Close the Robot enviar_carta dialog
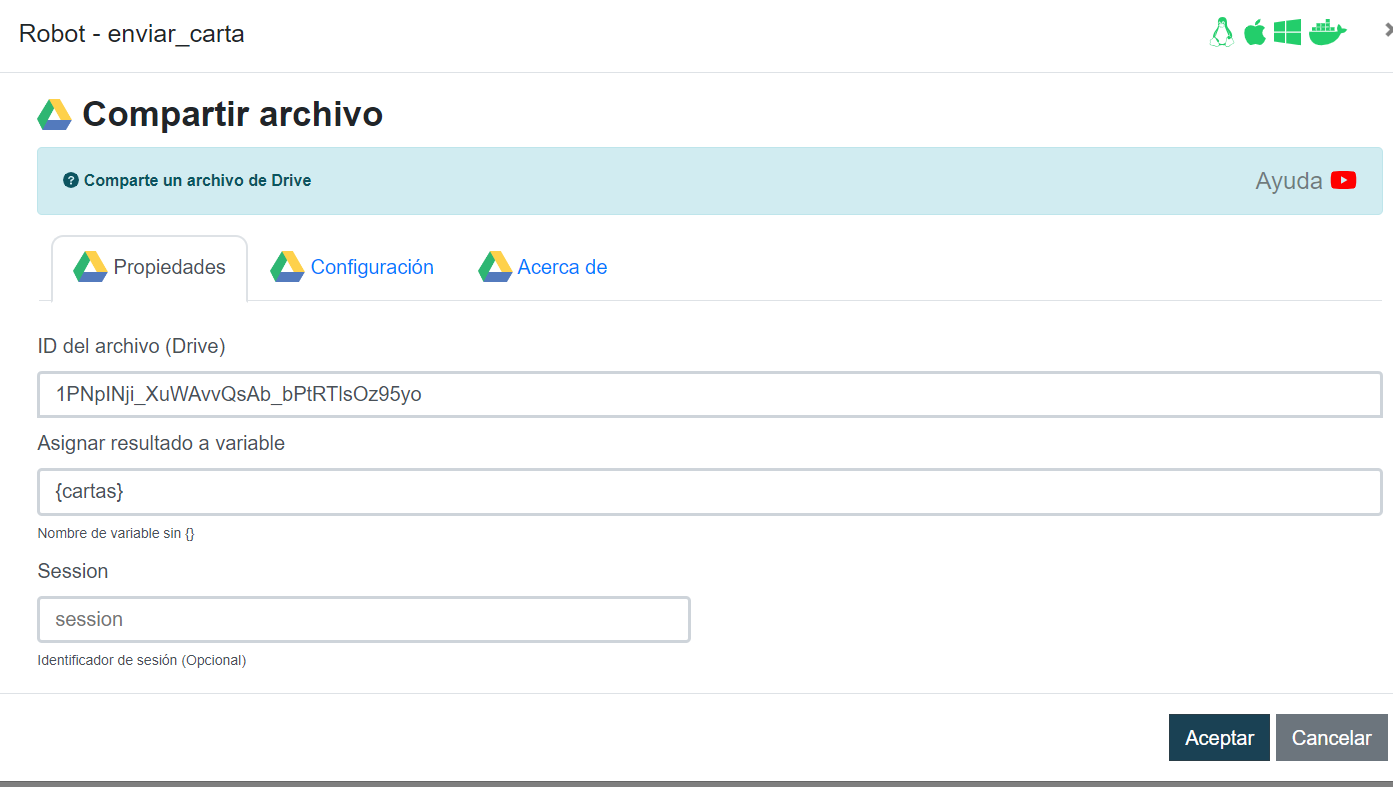This screenshot has width=1393, height=787. [x=1387, y=31]
